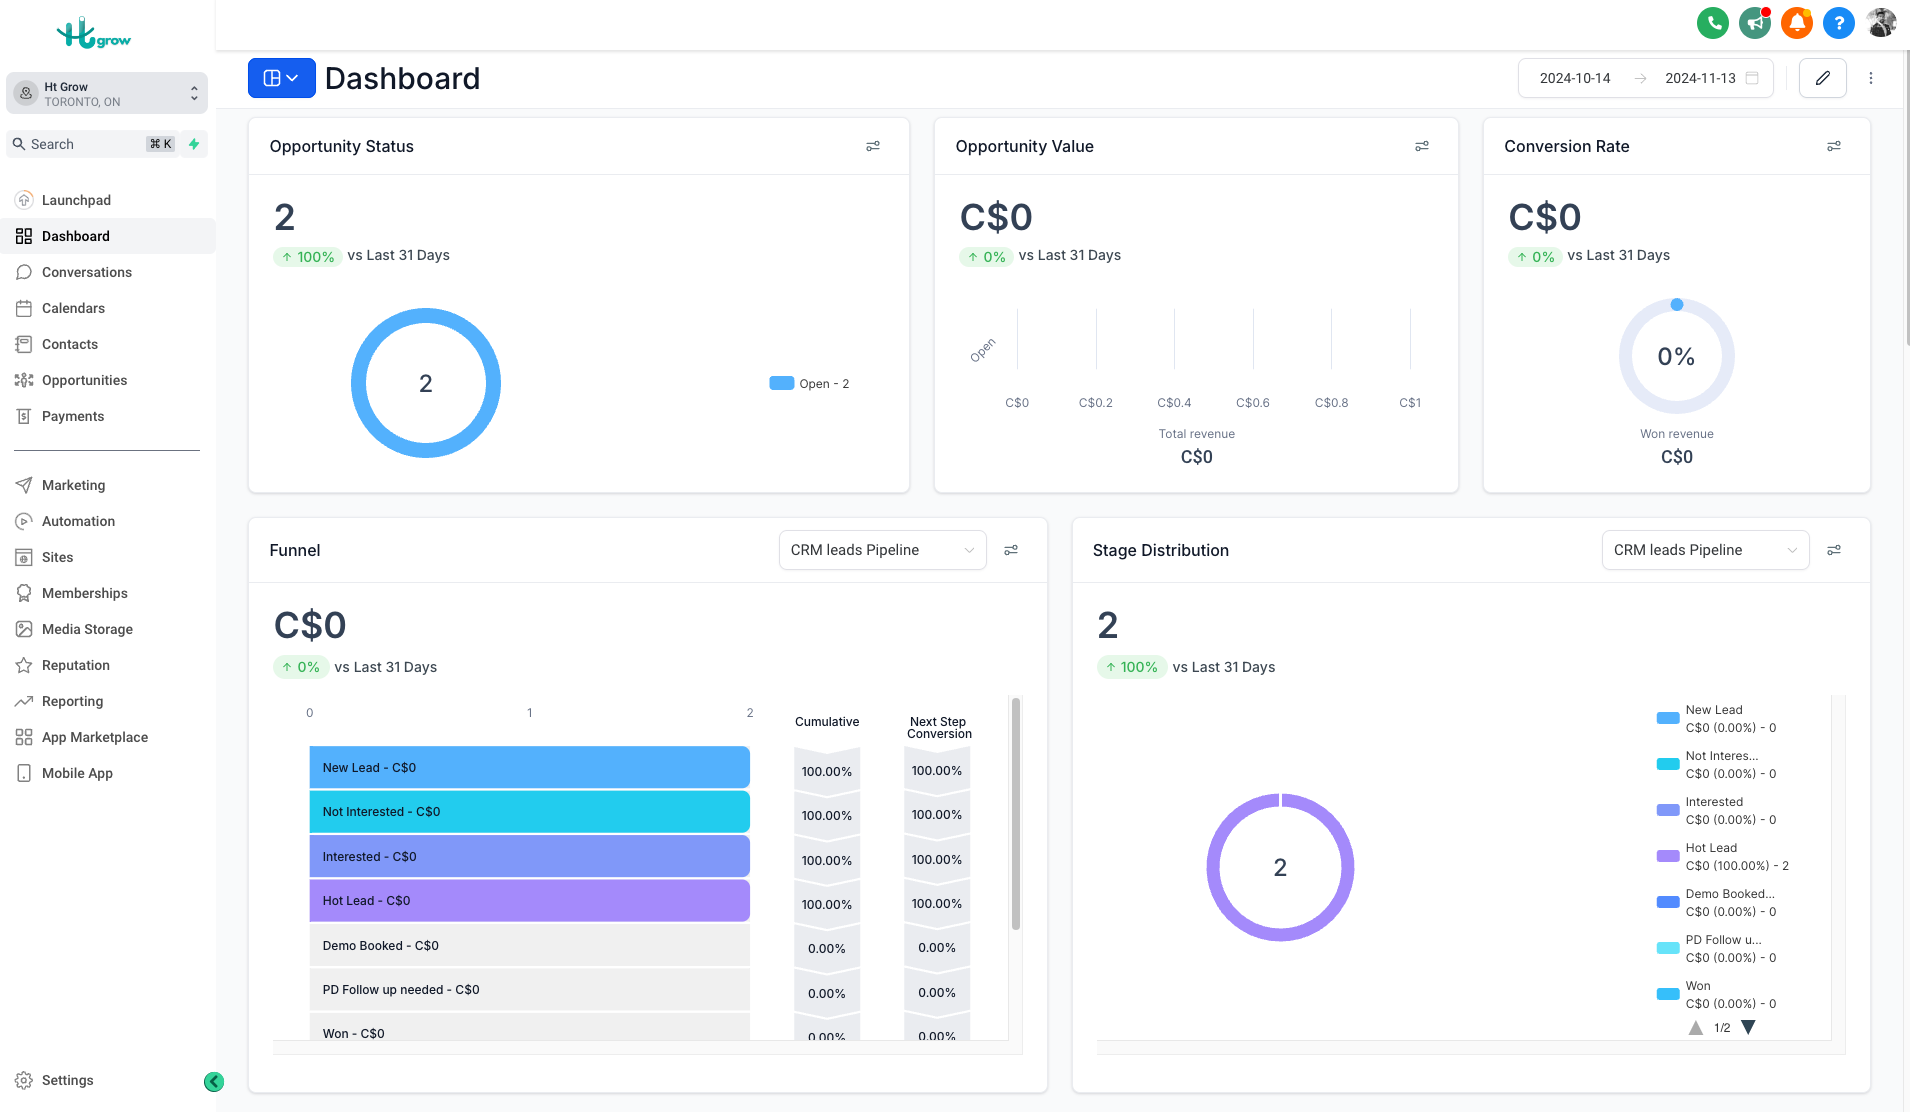
Task: Click the lightning bolt quick actions icon
Action: coord(195,144)
